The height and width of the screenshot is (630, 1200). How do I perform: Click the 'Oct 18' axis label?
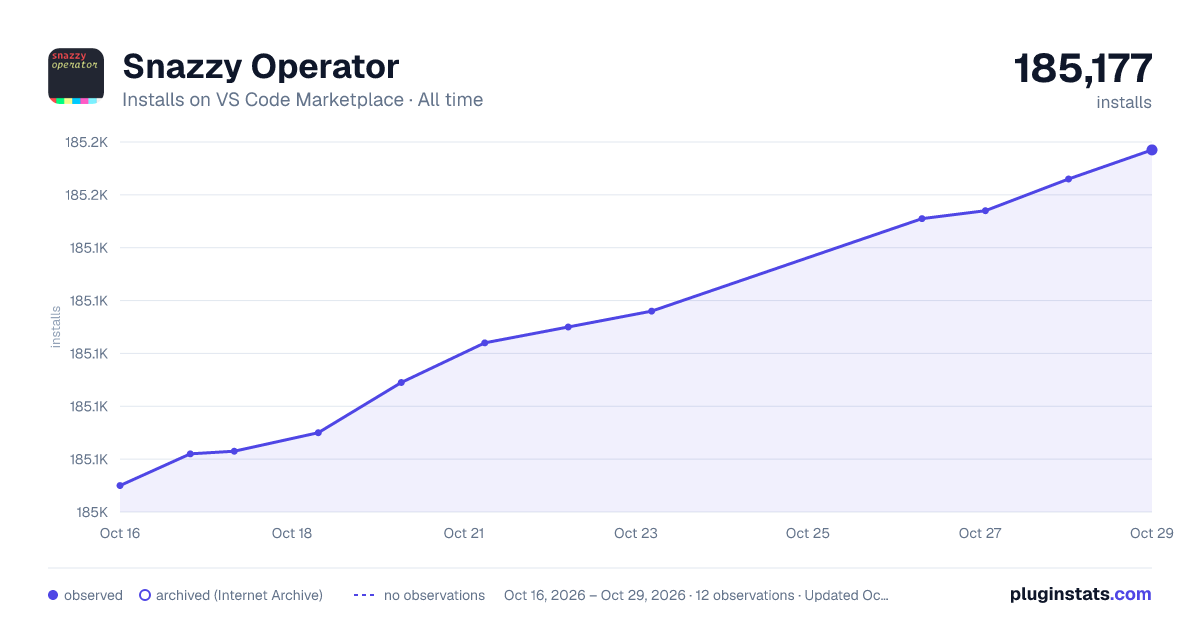[292, 533]
